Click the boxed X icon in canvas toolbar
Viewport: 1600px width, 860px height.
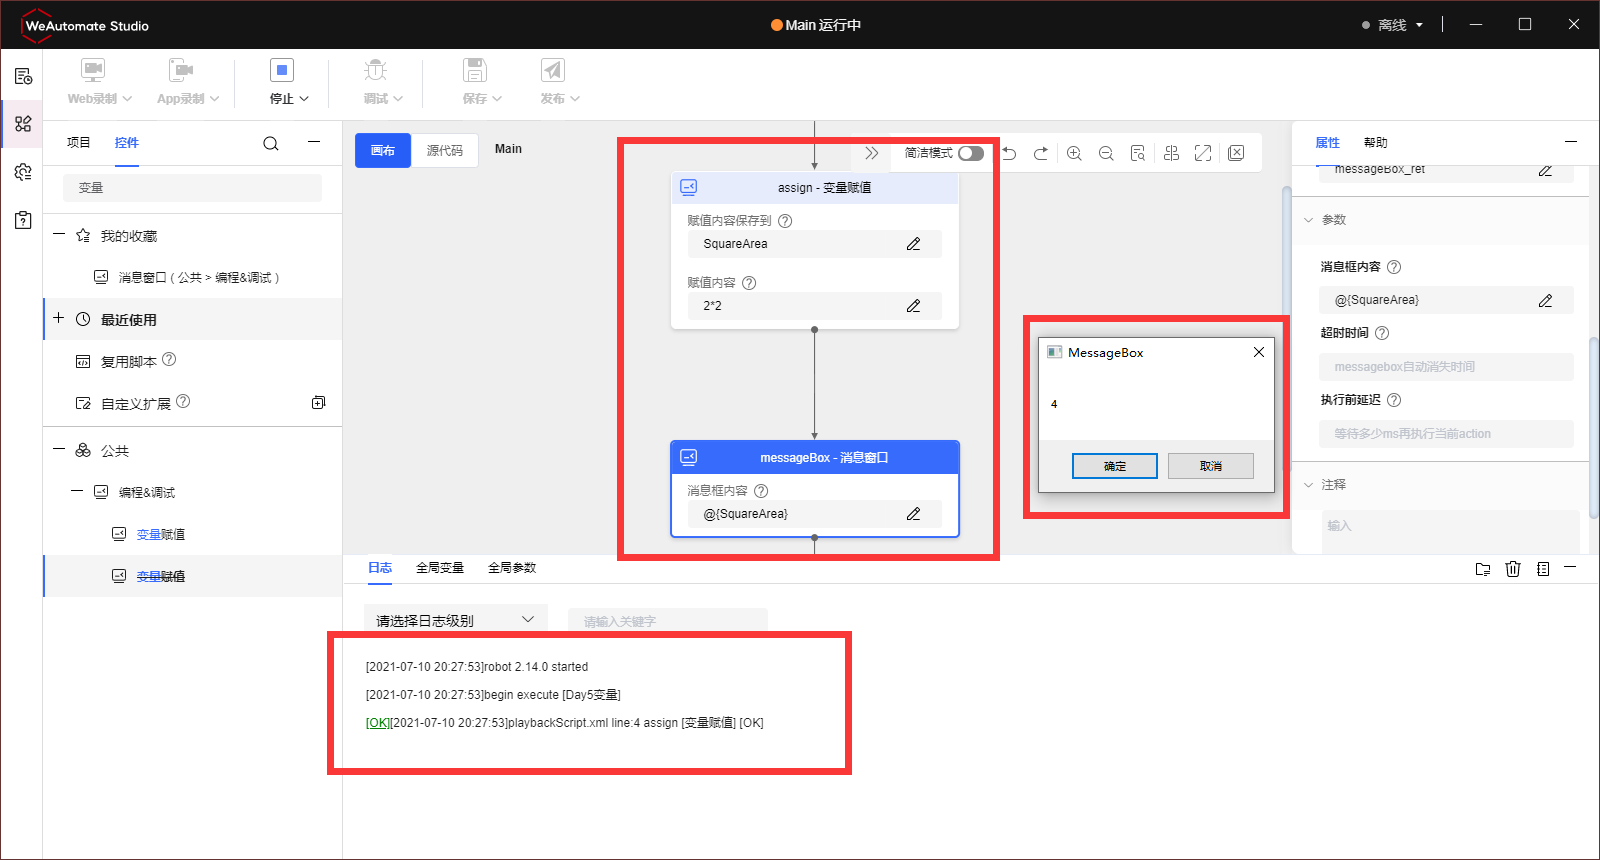[x=1236, y=153]
